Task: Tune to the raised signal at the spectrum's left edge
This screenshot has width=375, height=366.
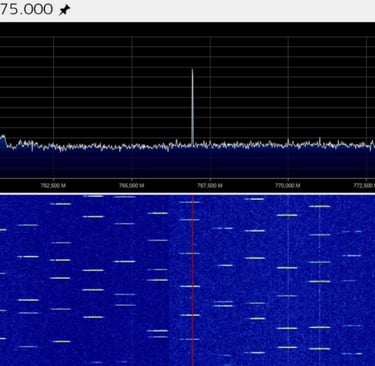Action: tap(3, 140)
